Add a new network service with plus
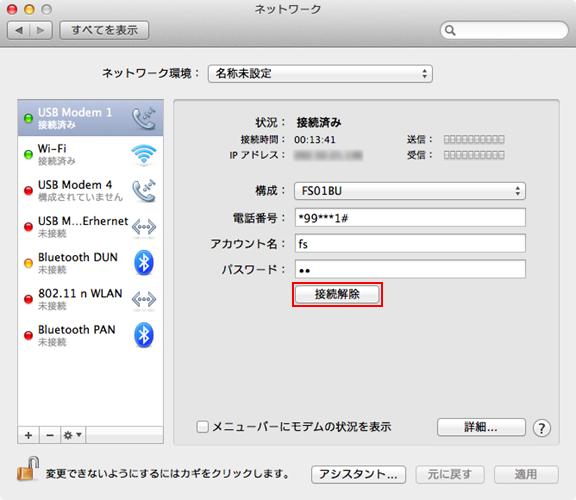This screenshot has width=576, height=500. [x=28, y=435]
